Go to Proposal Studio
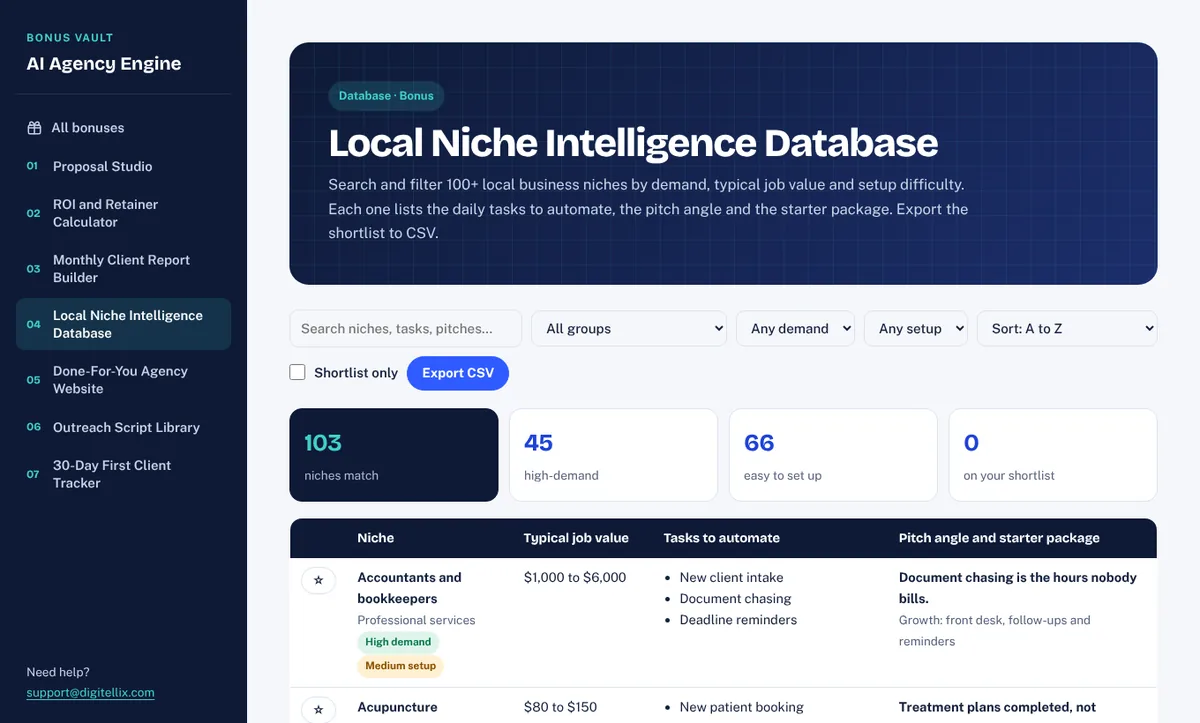The image size is (1200, 723). 123,166
